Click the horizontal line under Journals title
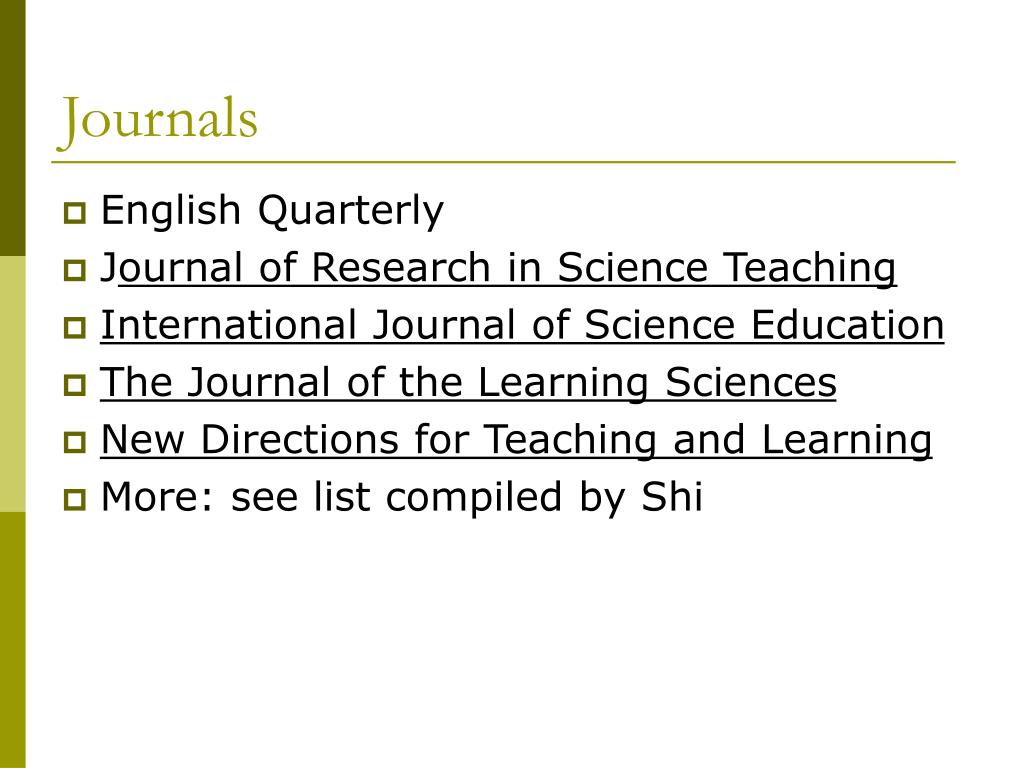The width and height of the screenshot is (1024, 768). click(x=504, y=161)
